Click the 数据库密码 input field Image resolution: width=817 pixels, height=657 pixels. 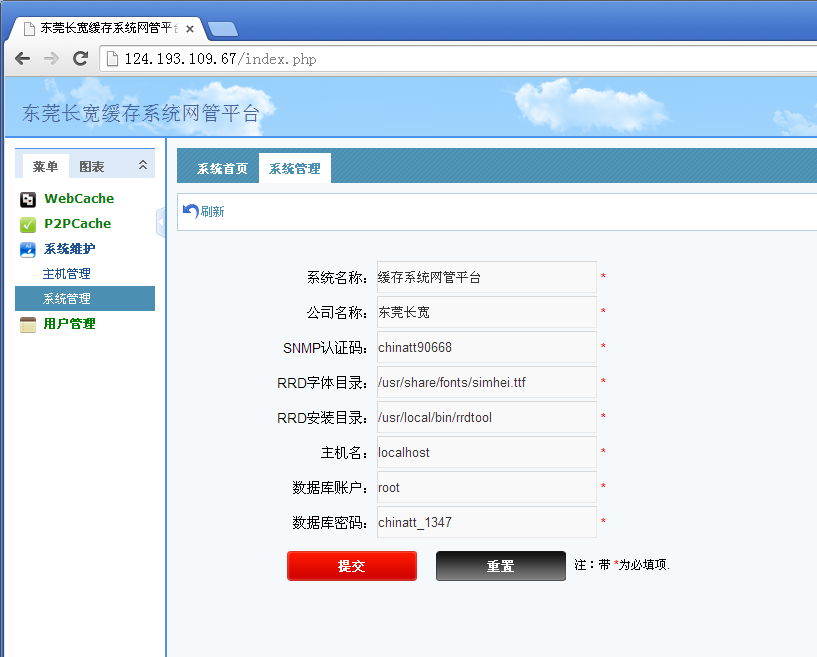pyautogui.click(x=487, y=522)
